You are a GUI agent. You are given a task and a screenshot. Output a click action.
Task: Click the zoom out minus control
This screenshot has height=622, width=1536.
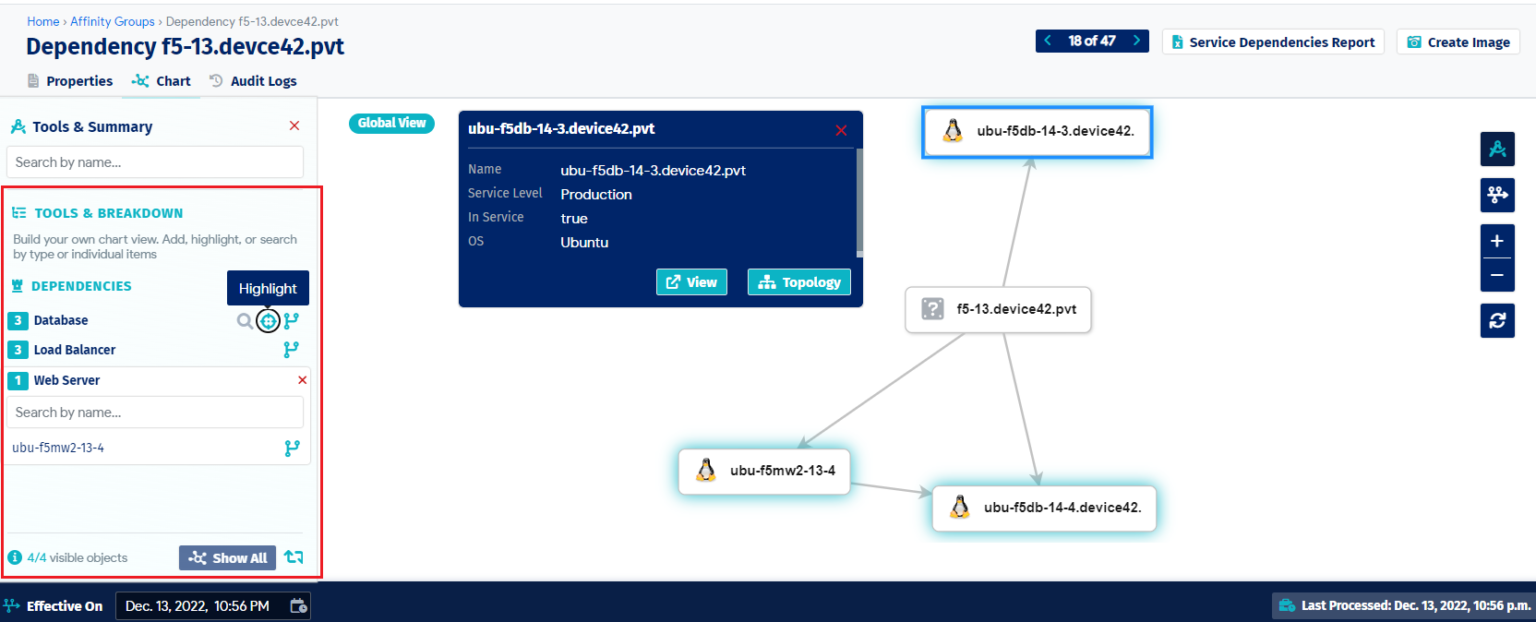point(1497,274)
